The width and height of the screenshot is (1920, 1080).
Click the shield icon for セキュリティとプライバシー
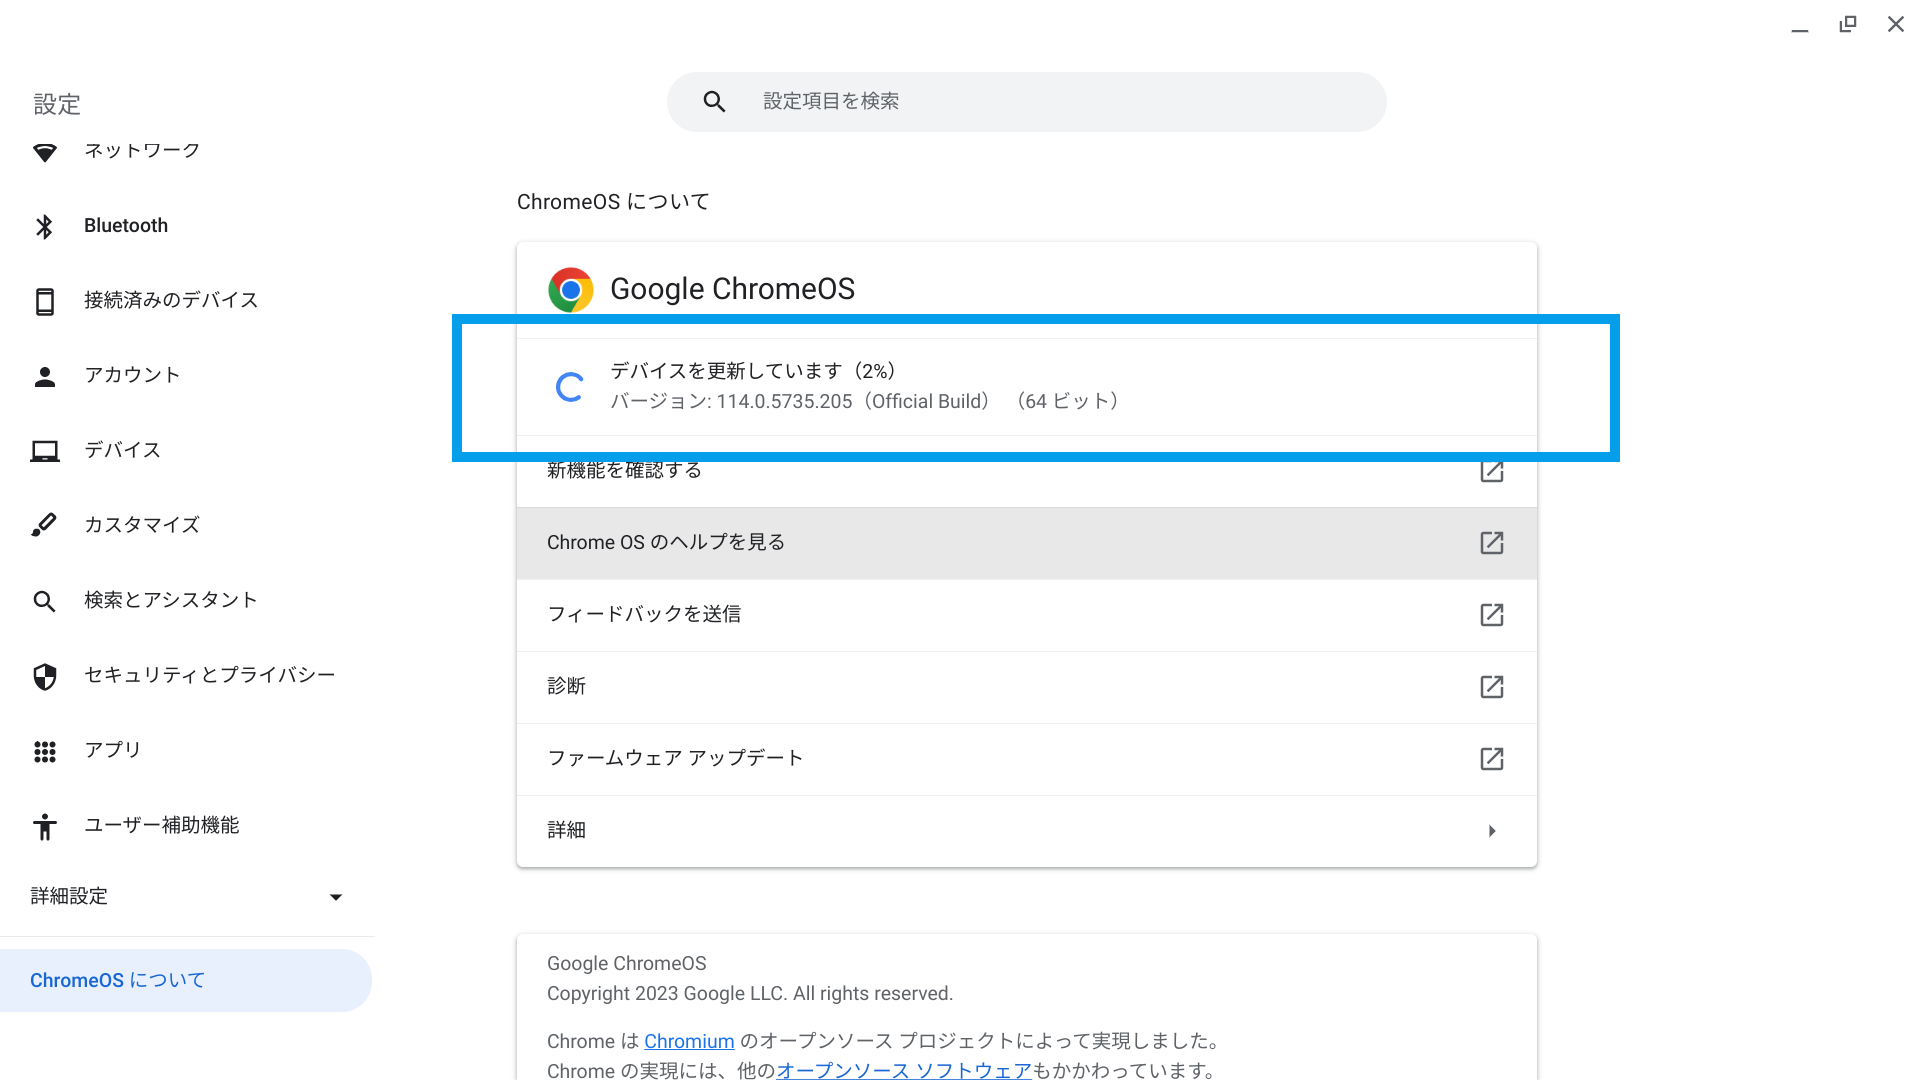[x=45, y=677]
